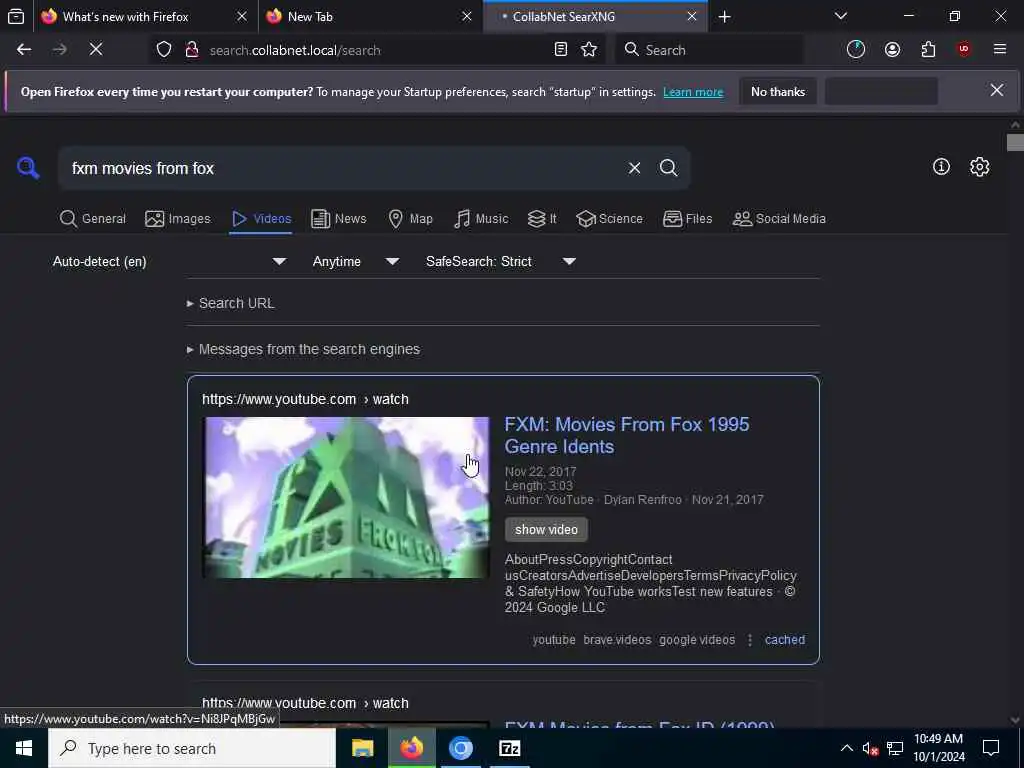Click the show video button
This screenshot has height=768, width=1024.
(x=546, y=530)
